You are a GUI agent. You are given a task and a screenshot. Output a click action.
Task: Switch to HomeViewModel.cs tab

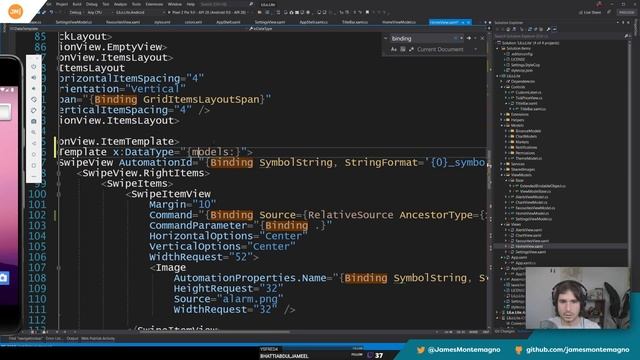click(x=399, y=22)
